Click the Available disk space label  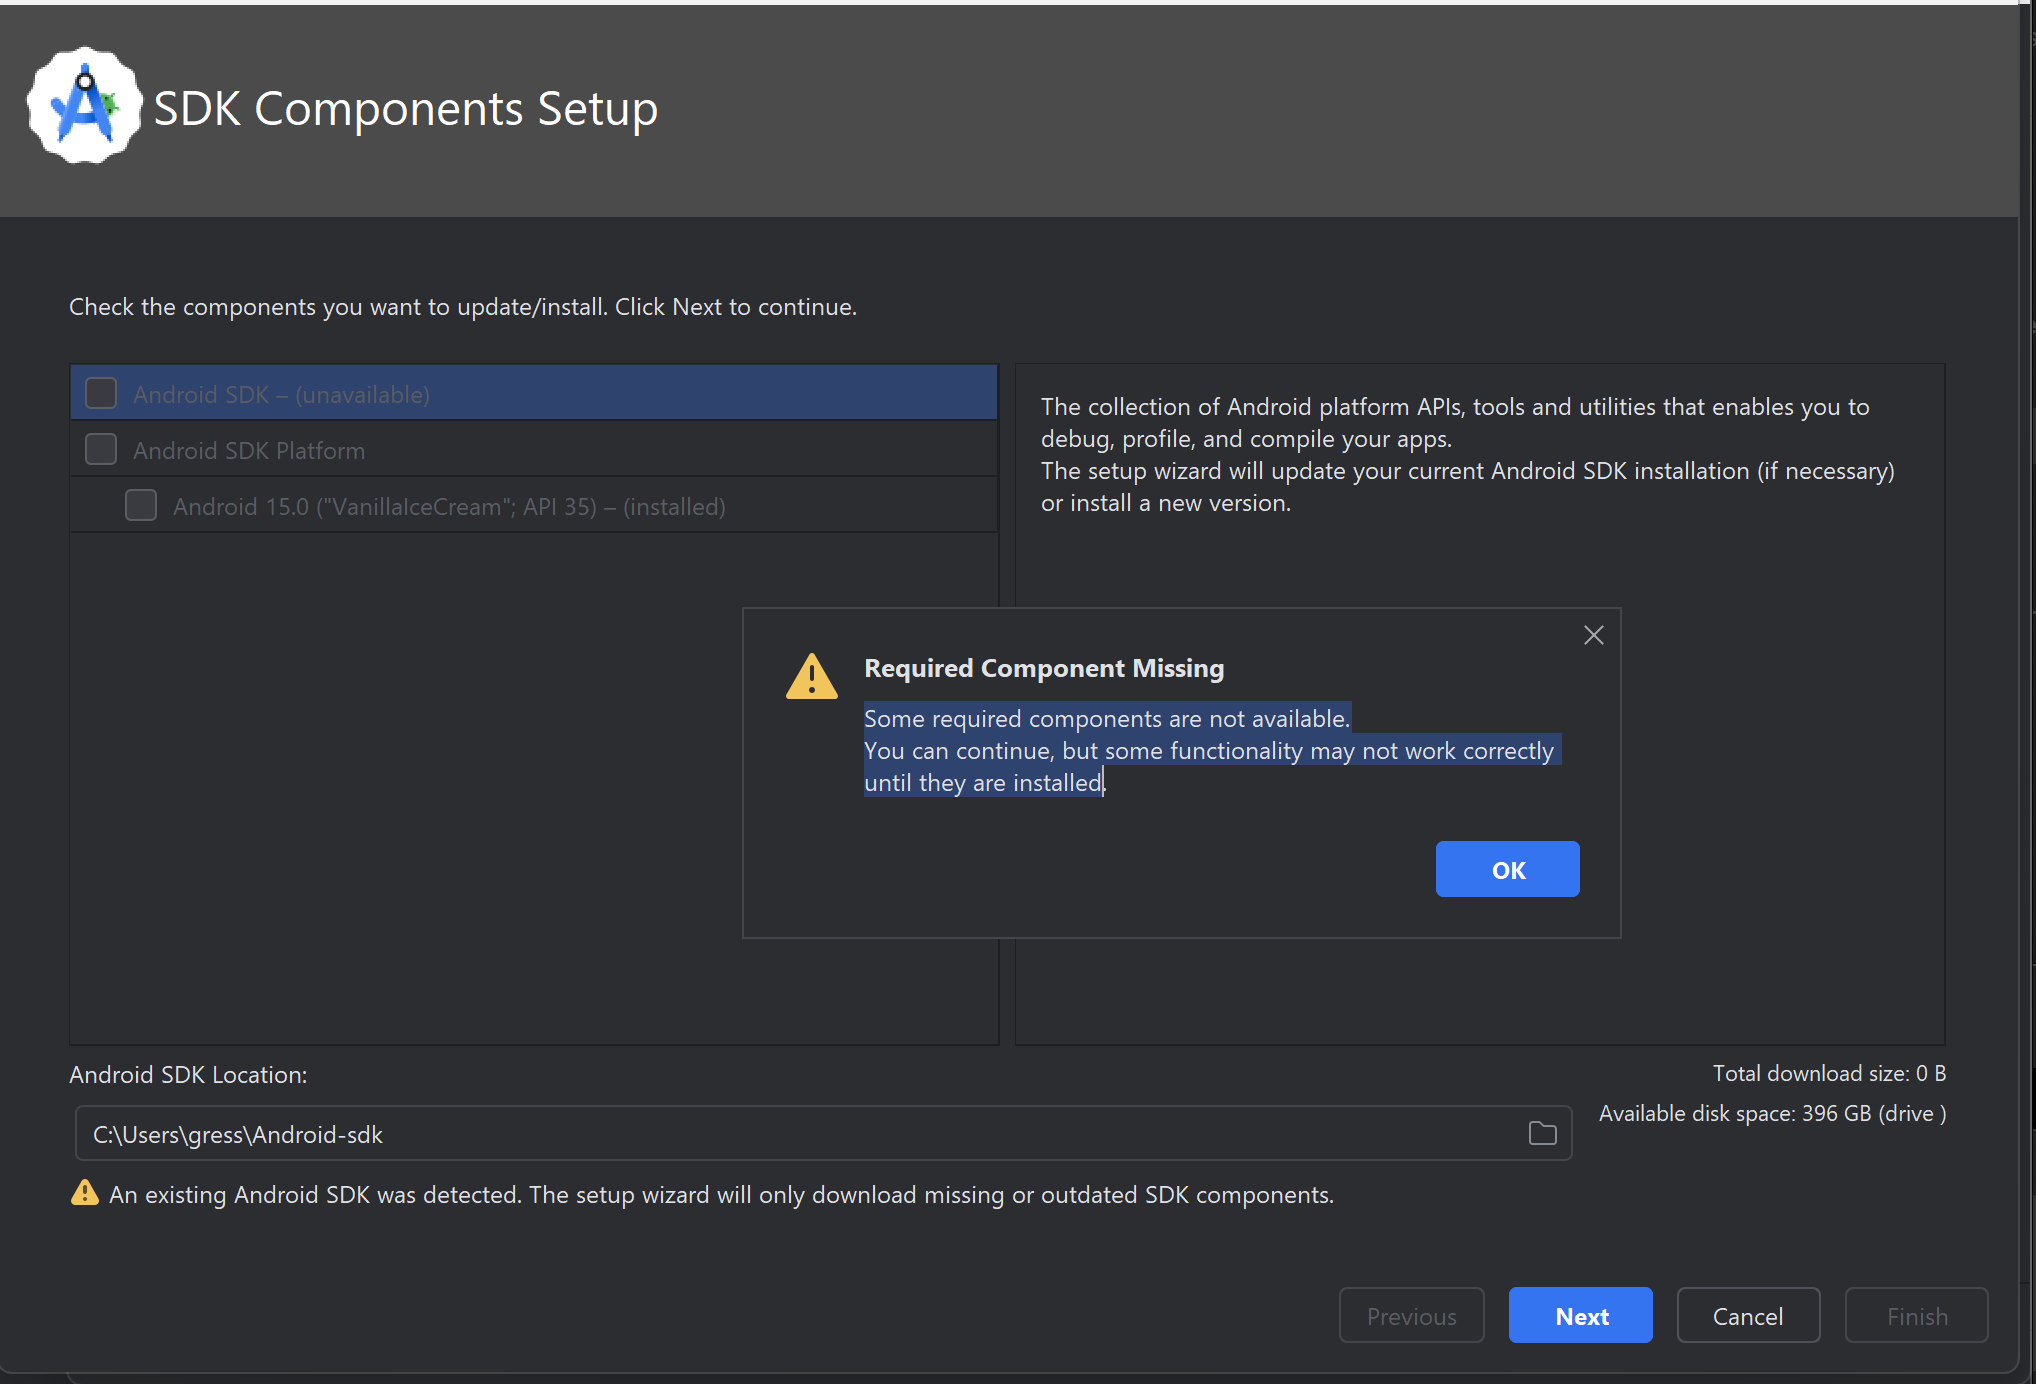1772,1113
